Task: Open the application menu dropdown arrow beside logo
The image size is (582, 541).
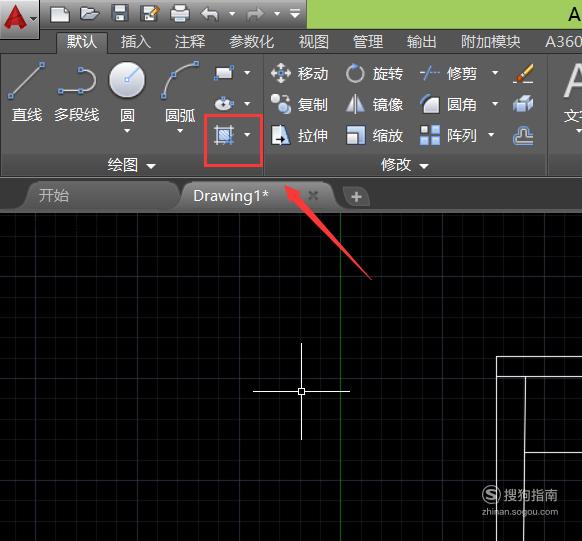Action: [33, 19]
